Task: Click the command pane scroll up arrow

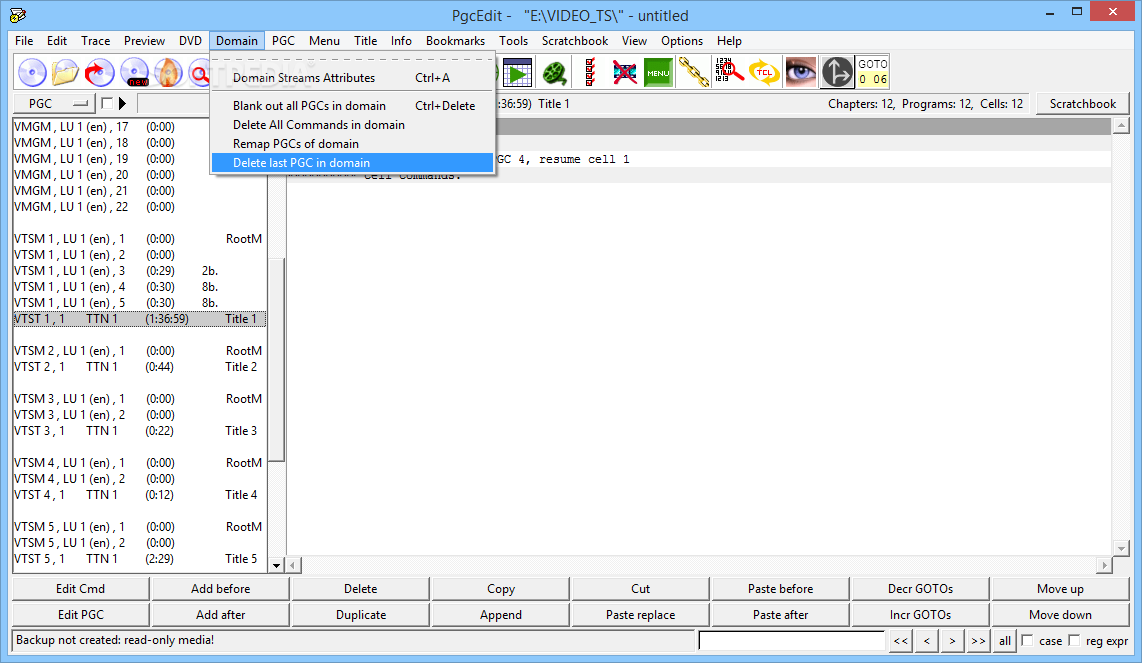Action: pyautogui.click(x=1121, y=126)
